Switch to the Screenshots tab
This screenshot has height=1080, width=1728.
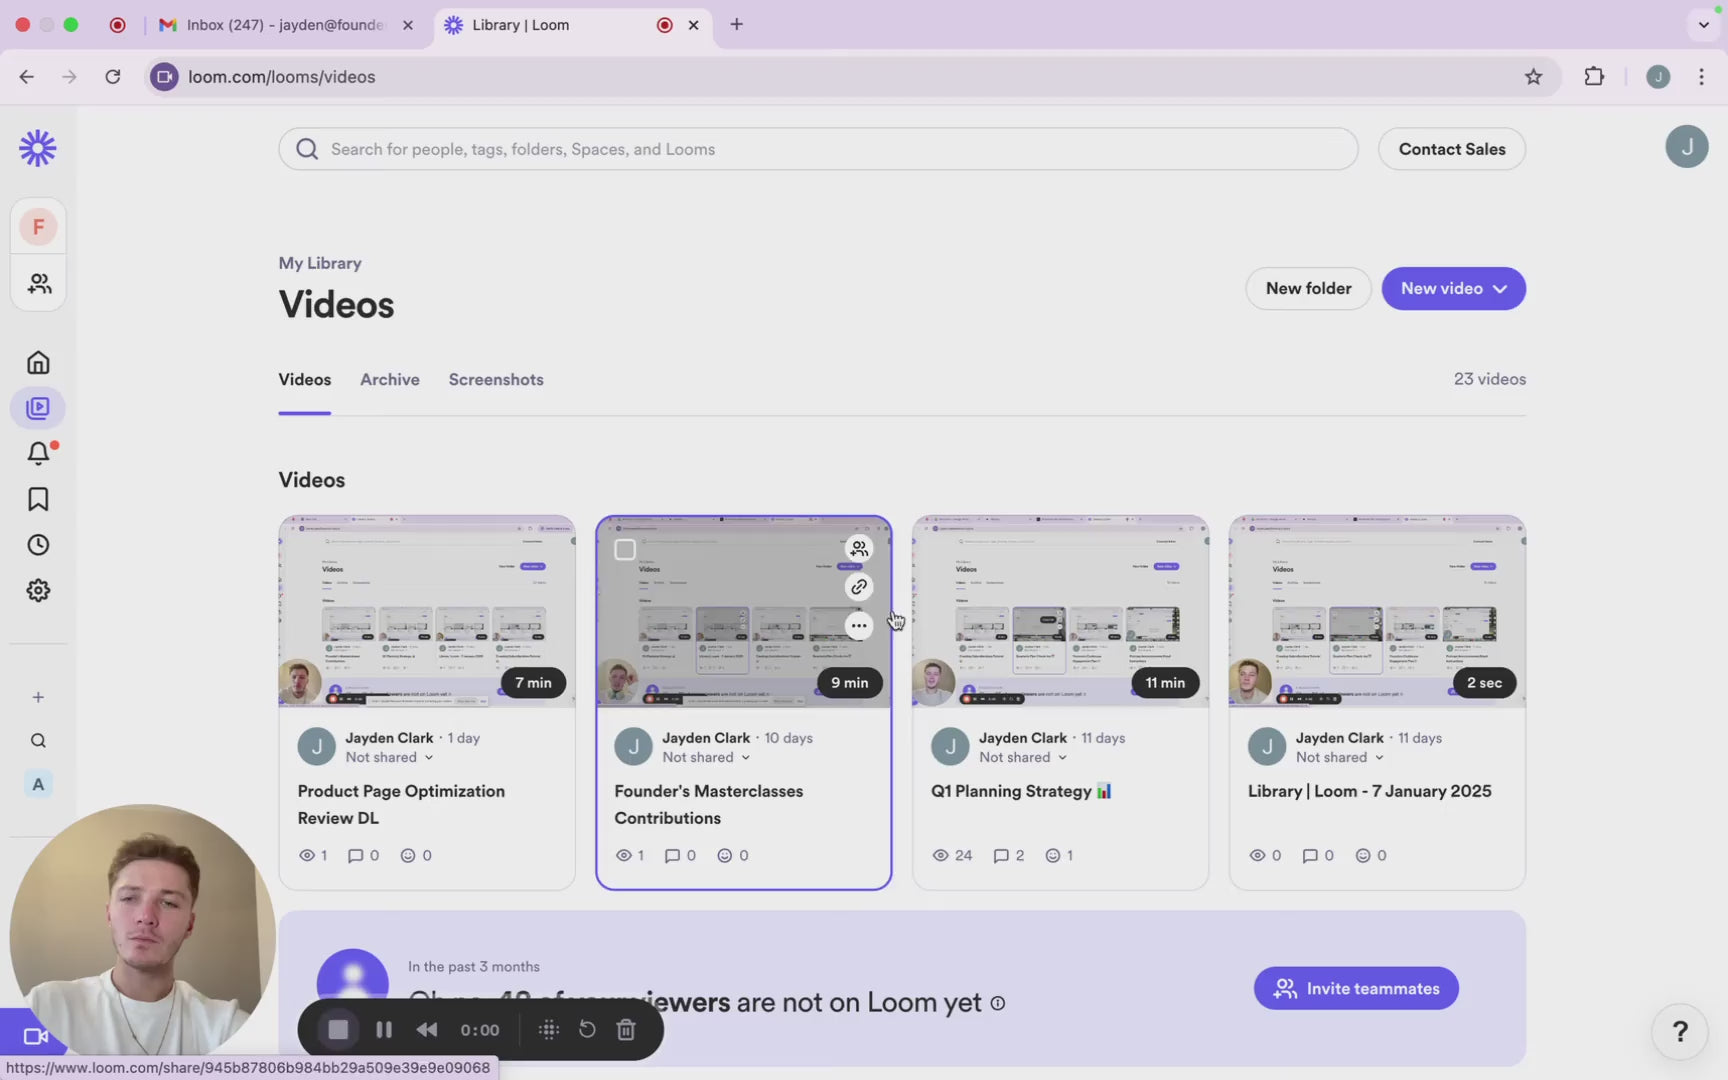click(496, 380)
